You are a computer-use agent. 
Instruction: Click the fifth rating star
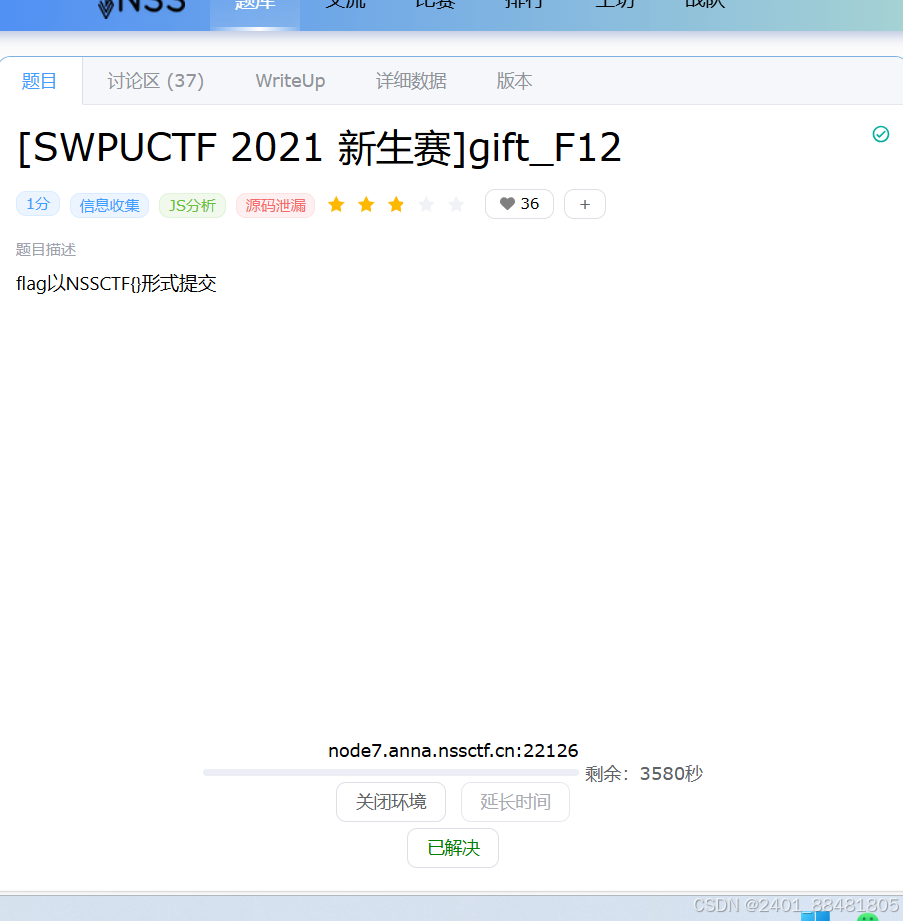point(456,204)
